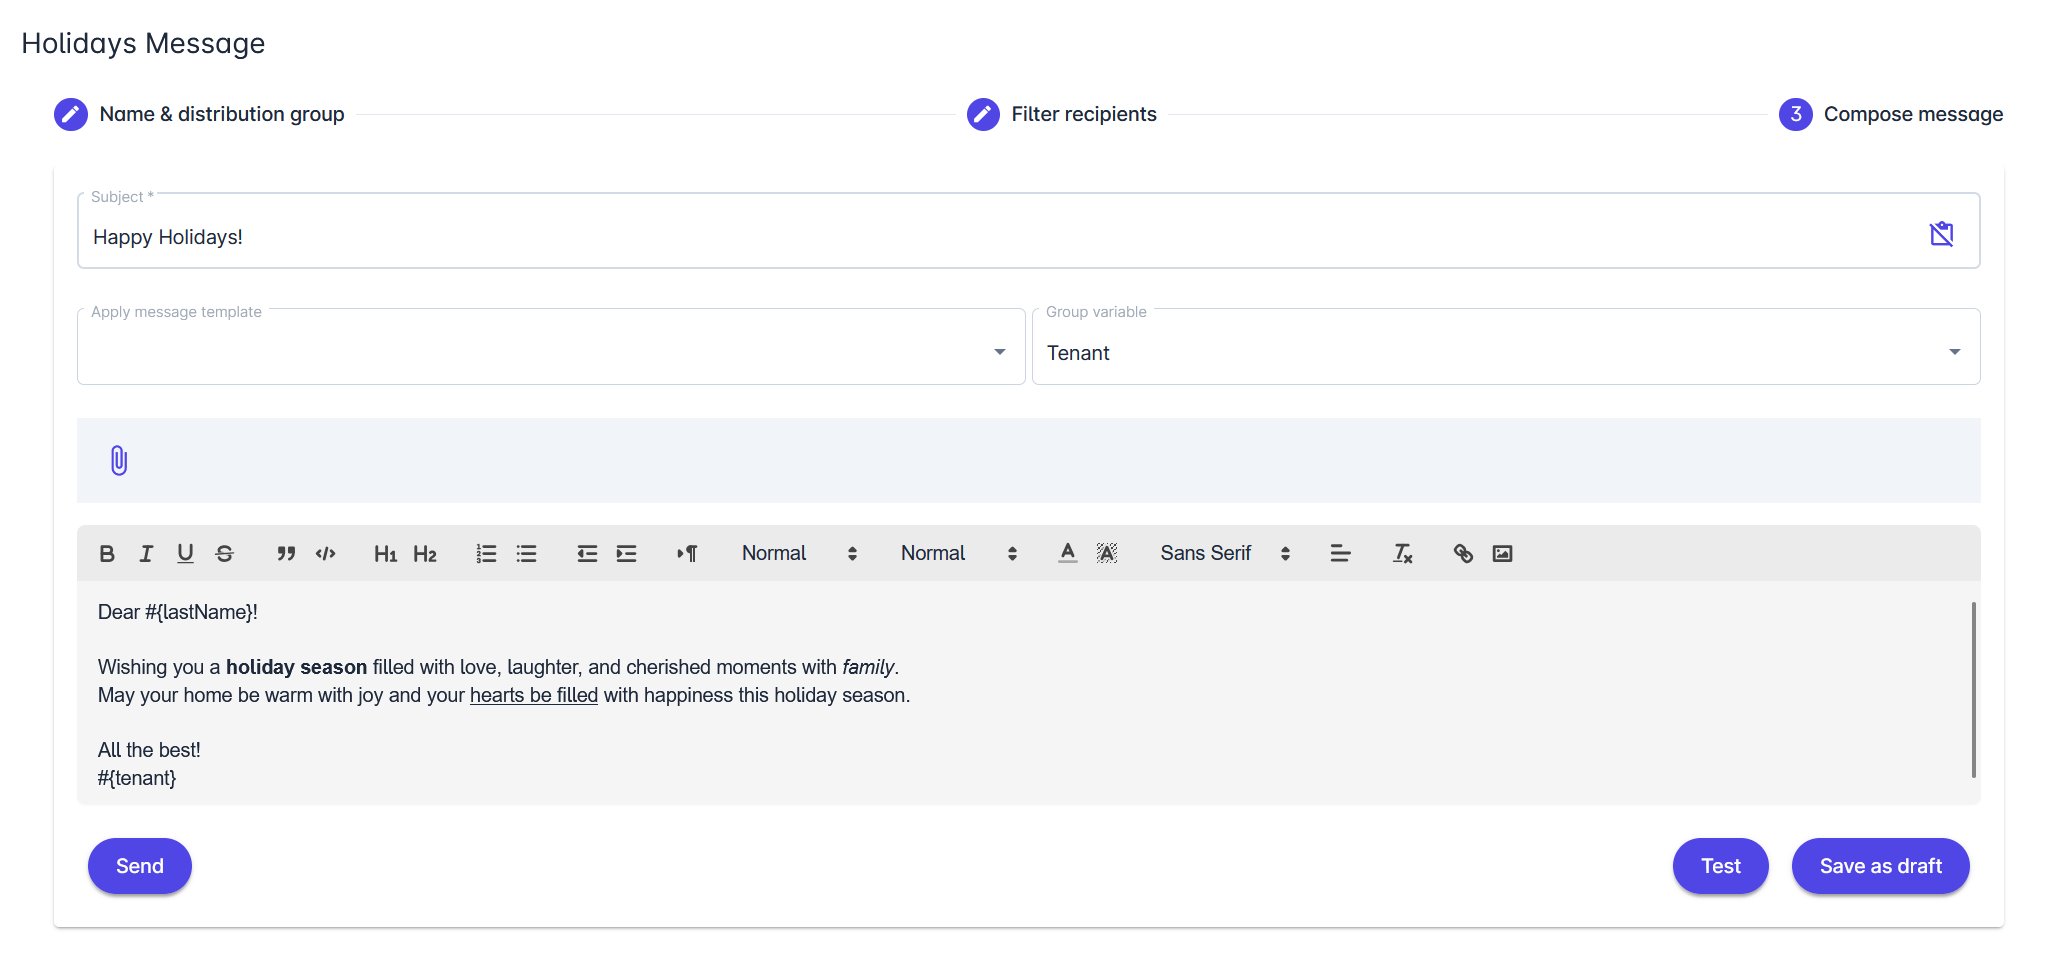The width and height of the screenshot is (2056, 980).
Task: Toggle italic formatting
Action: tap(146, 554)
